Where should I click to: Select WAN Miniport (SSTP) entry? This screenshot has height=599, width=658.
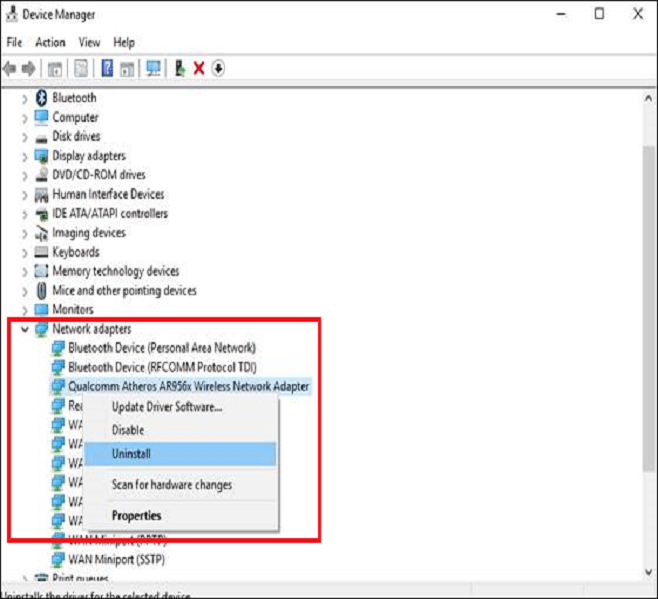tap(116, 560)
